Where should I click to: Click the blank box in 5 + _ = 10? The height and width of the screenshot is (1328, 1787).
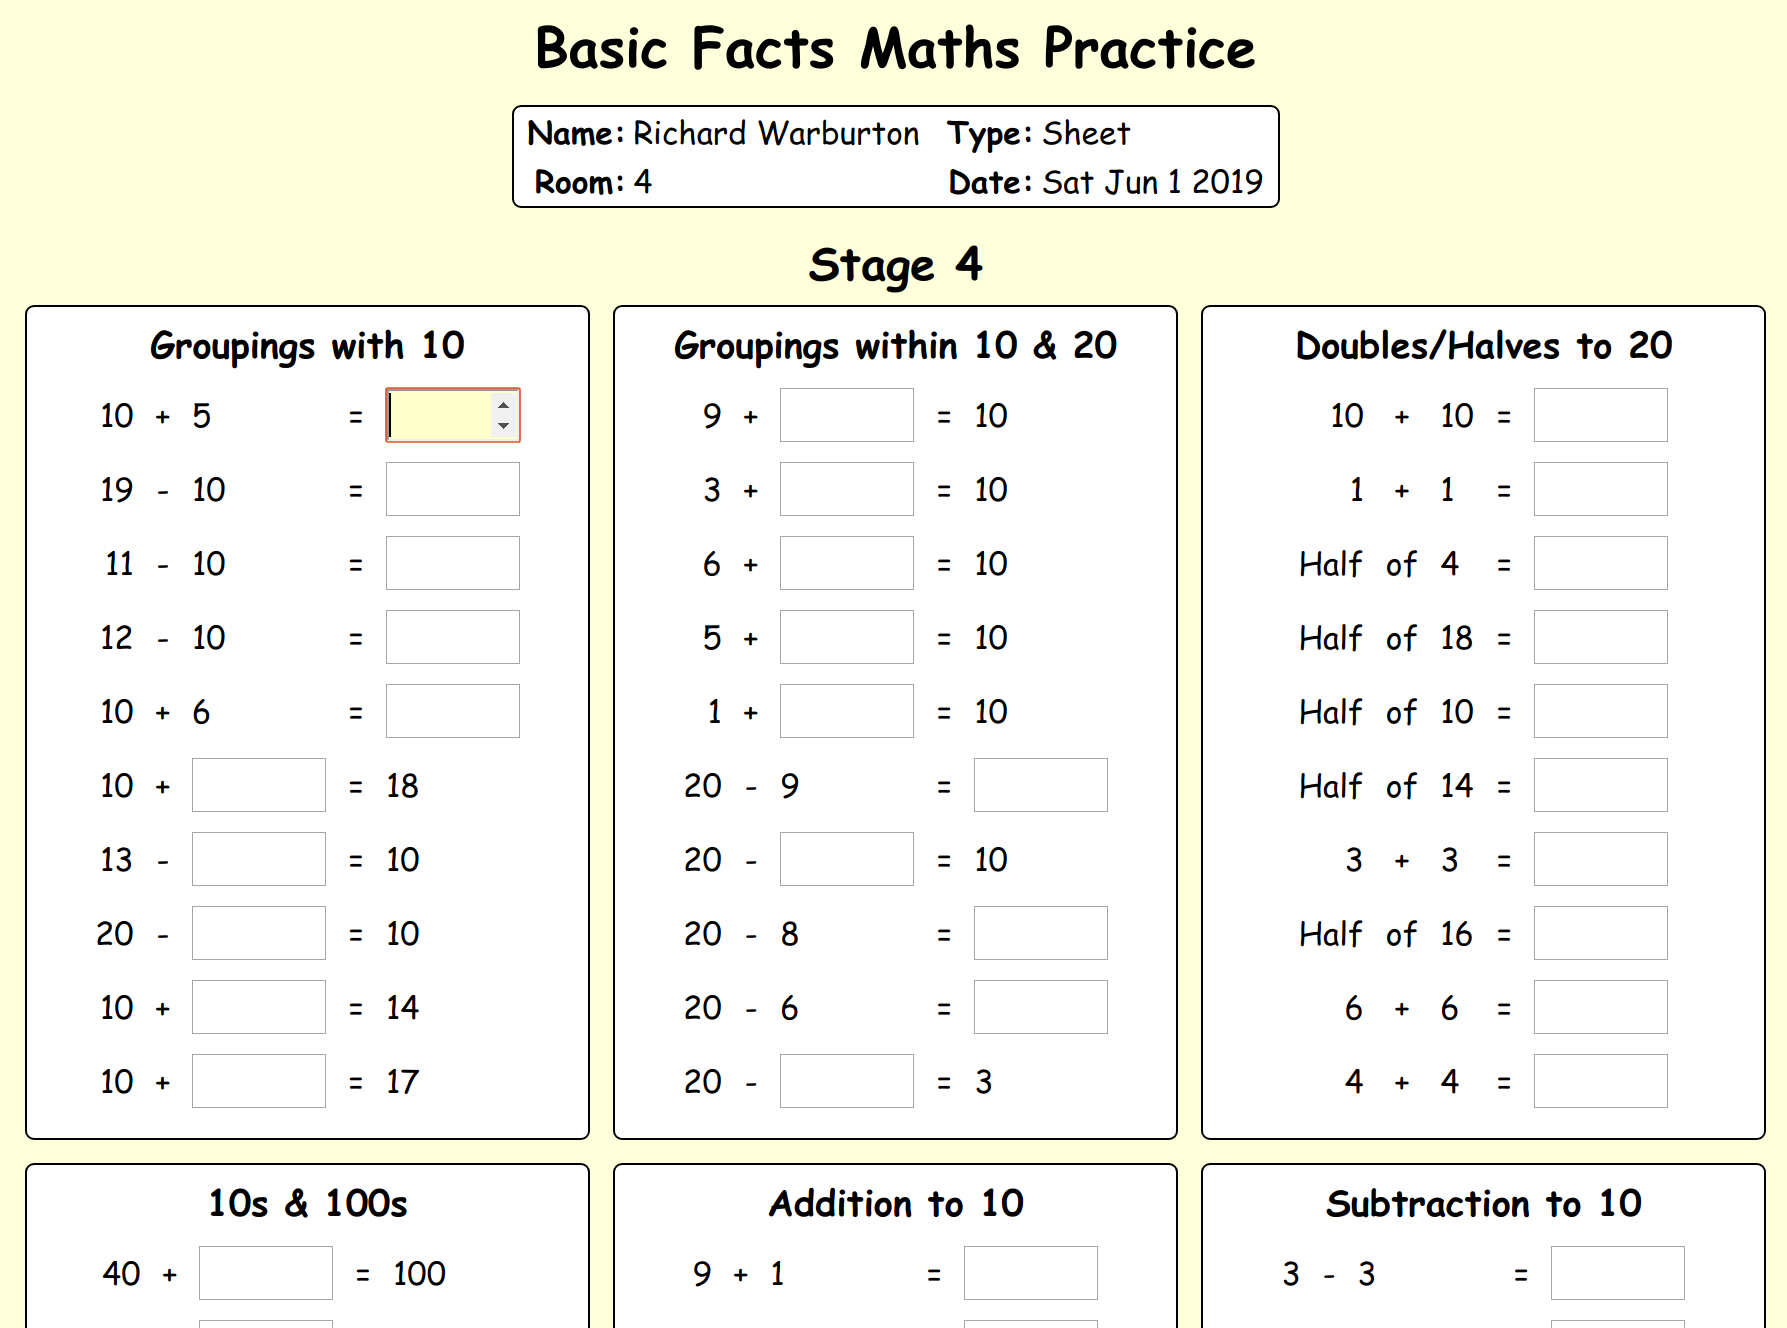[846, 637]
